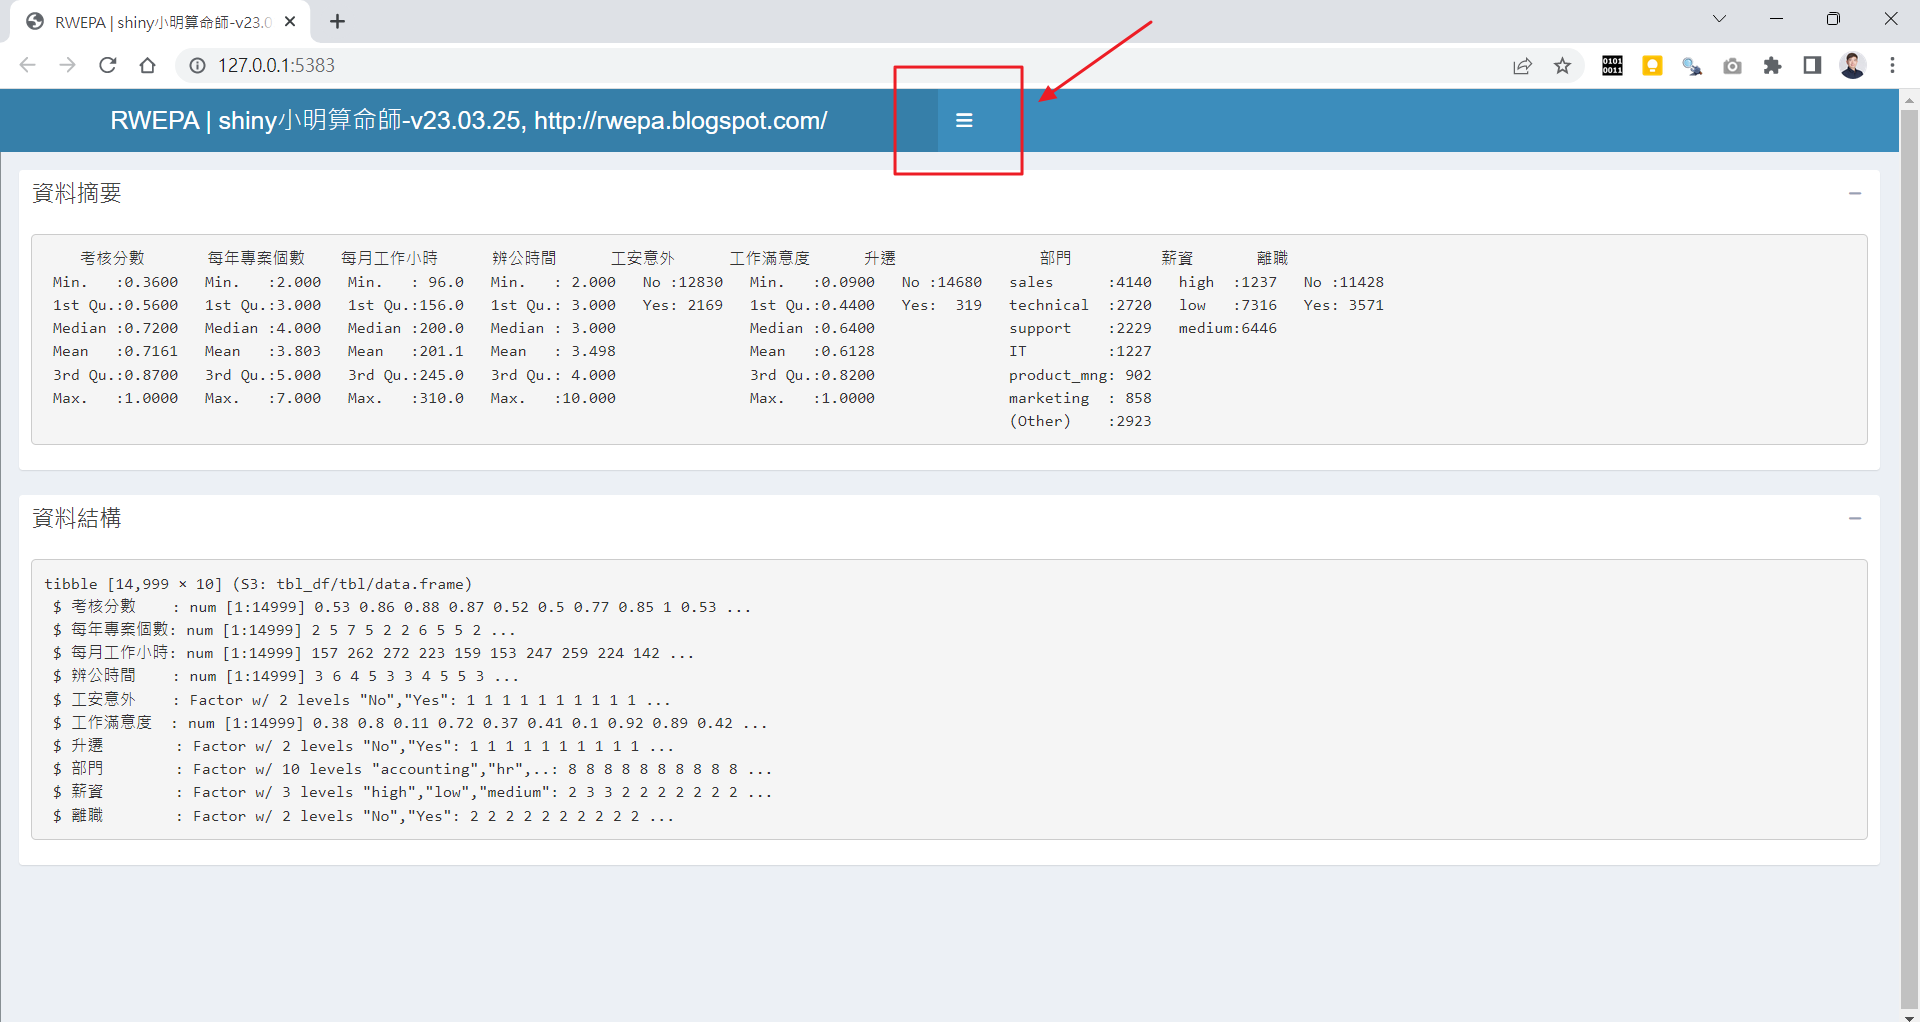Collapse the 資料結構 box
The height and width of the screenshot is (1022, 1920).
(x=1855, y=518)
